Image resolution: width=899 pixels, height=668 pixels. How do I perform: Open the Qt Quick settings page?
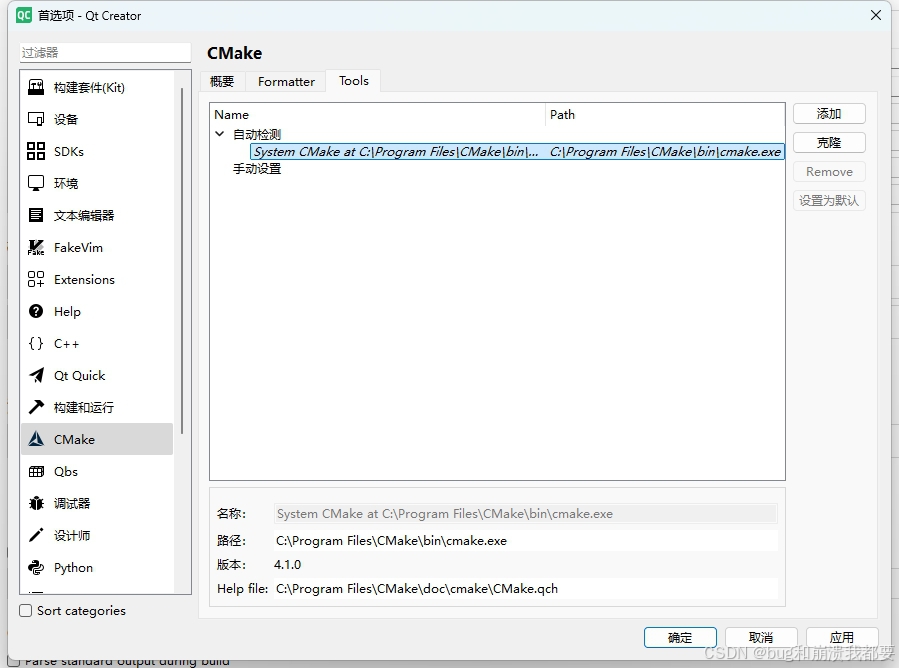click(72, 375)
